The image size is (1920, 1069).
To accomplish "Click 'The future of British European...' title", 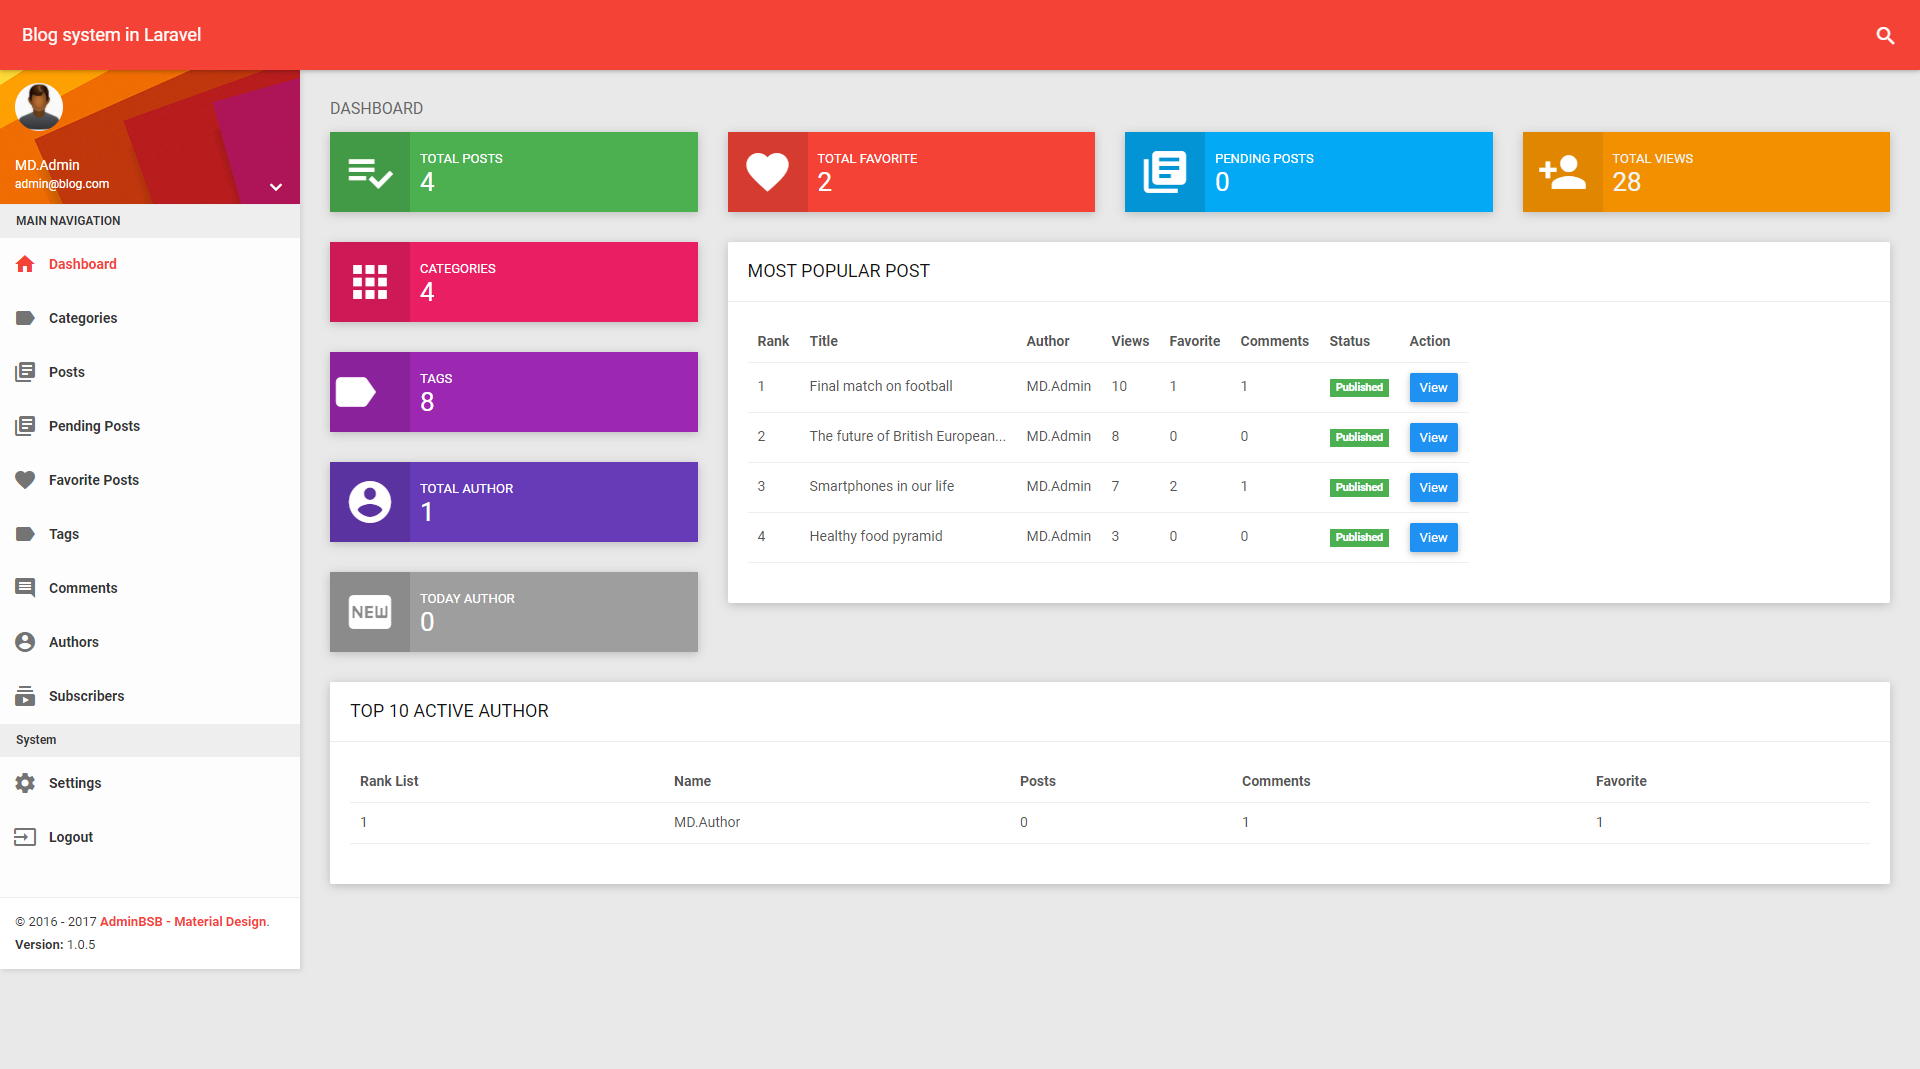I will pyautogui.click(x=907, y=436).
